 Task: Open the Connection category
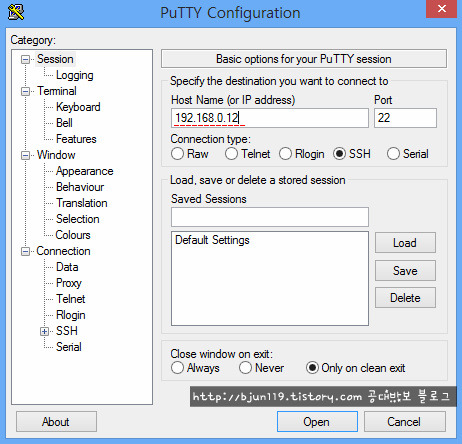click(63, 251)
